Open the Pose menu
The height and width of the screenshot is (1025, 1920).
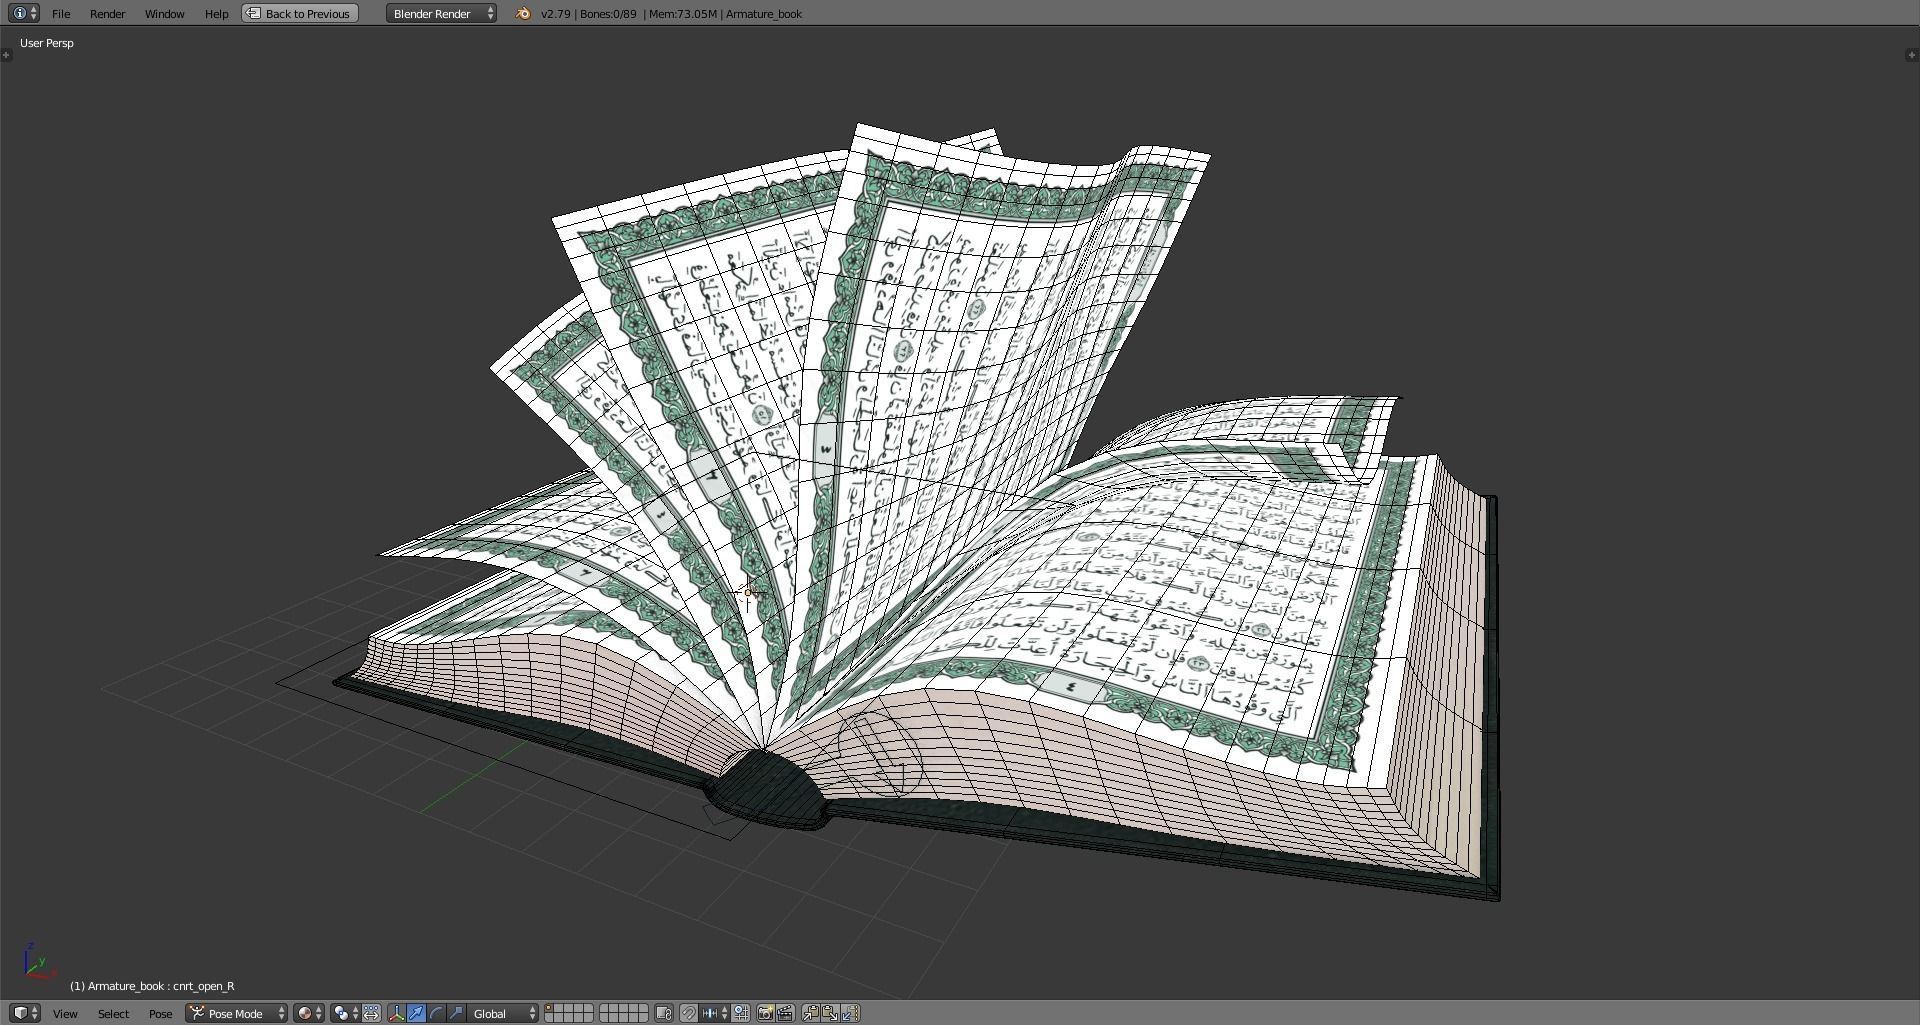pyautogui.click(x=160, y=1013)
